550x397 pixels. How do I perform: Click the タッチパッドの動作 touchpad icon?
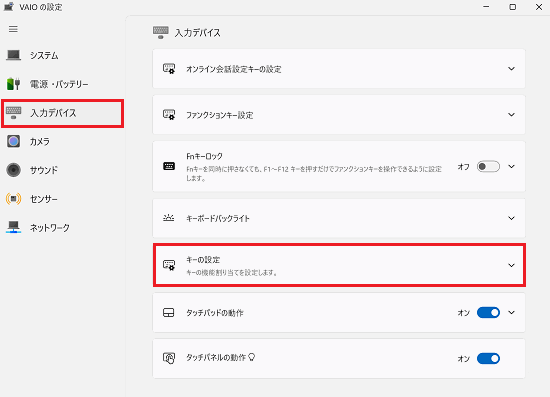pos(169,312)
